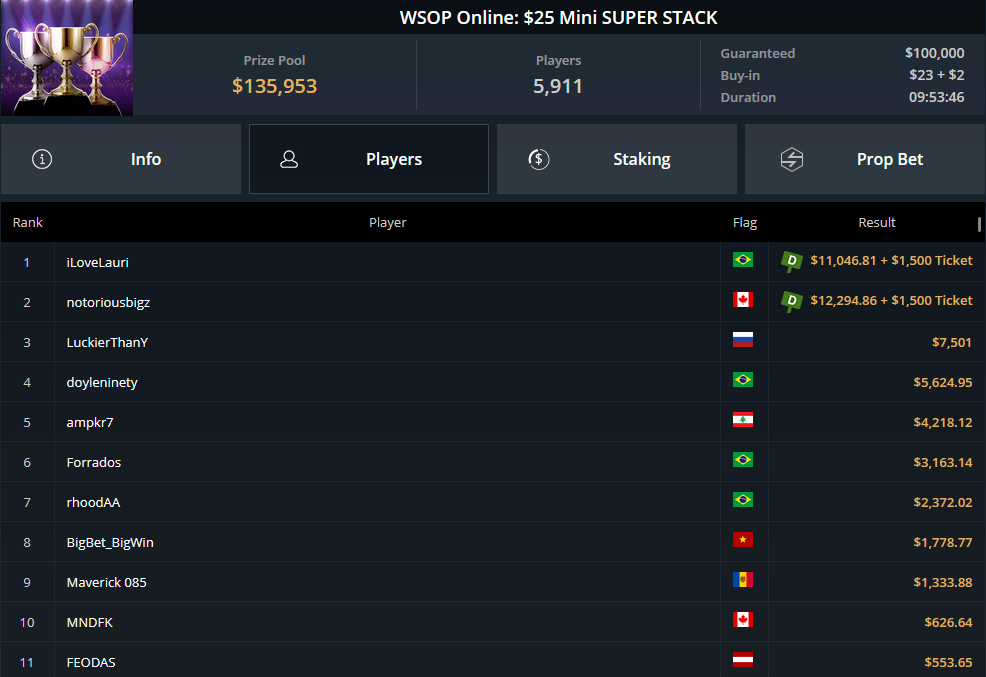Click the Rank column header
The height and width of the screenshot is (677, 986).
(28, 223)
